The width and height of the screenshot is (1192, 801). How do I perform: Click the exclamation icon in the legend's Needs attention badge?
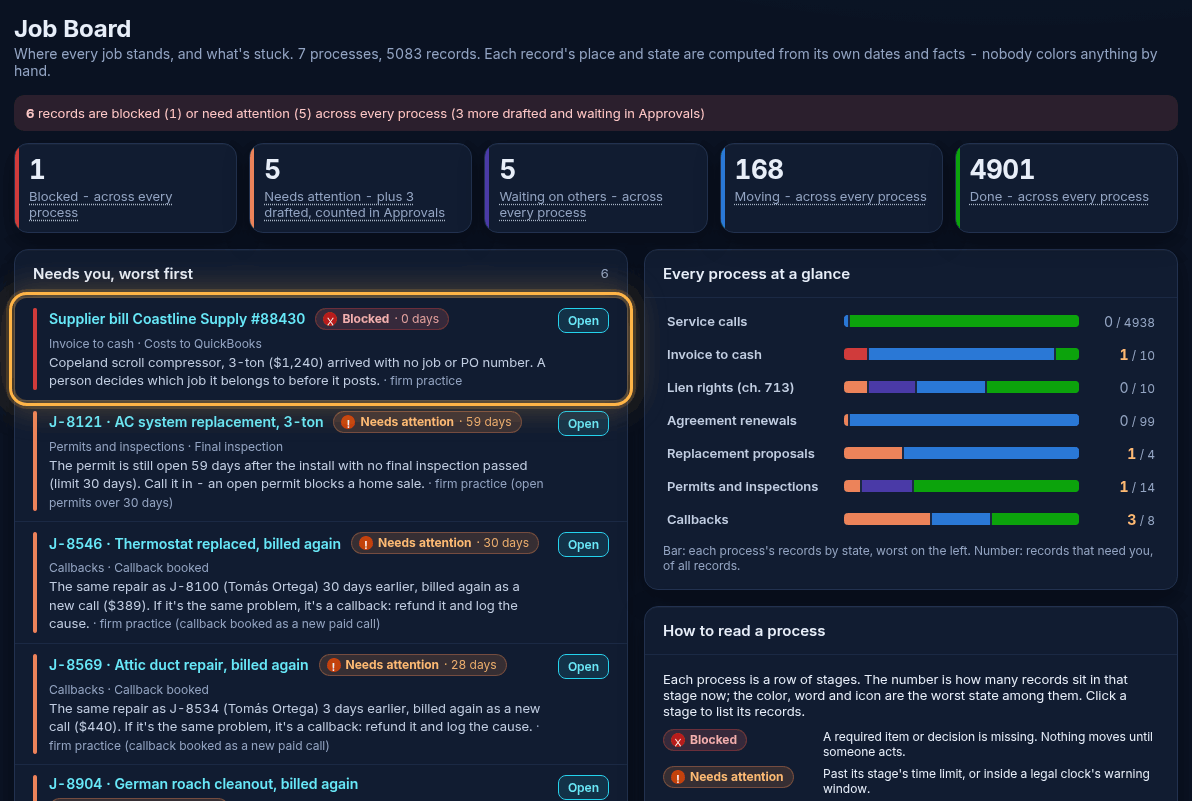tap(677, 777)
